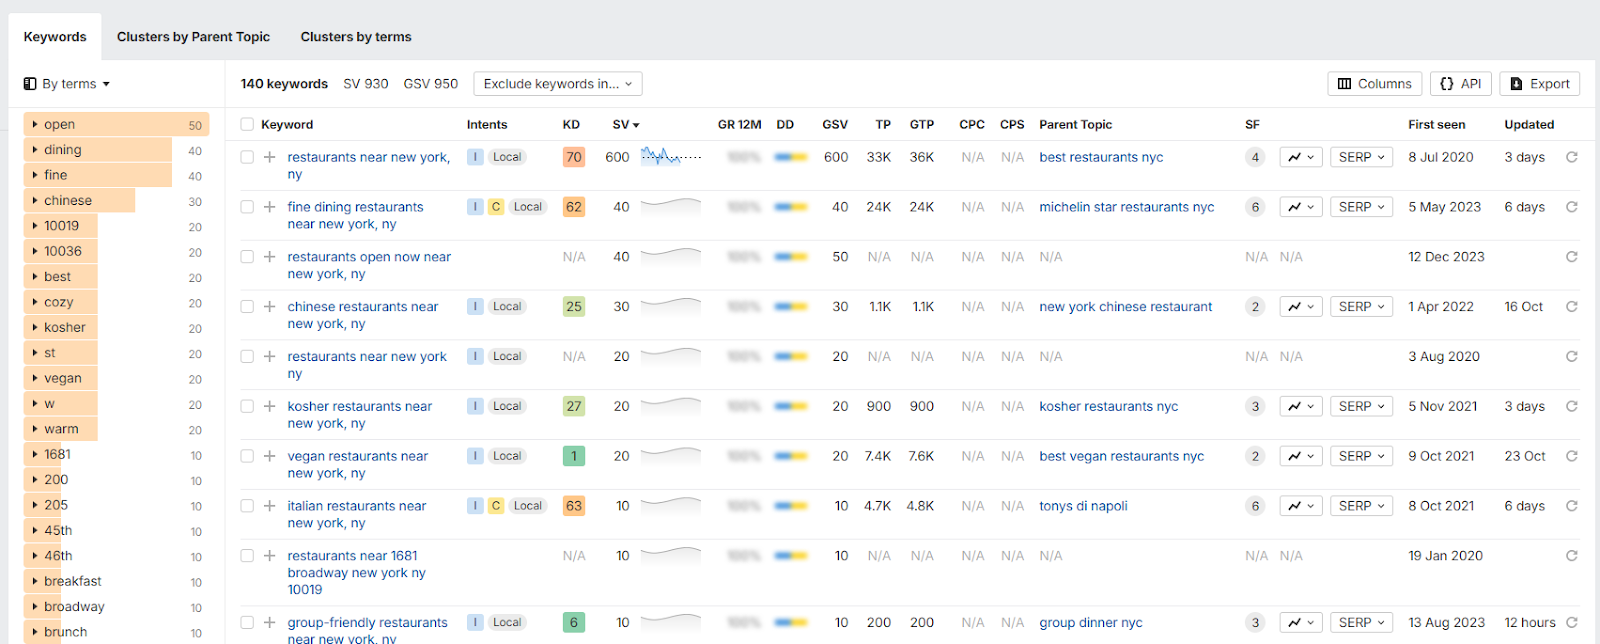Viewport: 1600px width, 644px height.
Task: Open SERP features count 4 for best restaurants nyc
Action: (1255, 157)
